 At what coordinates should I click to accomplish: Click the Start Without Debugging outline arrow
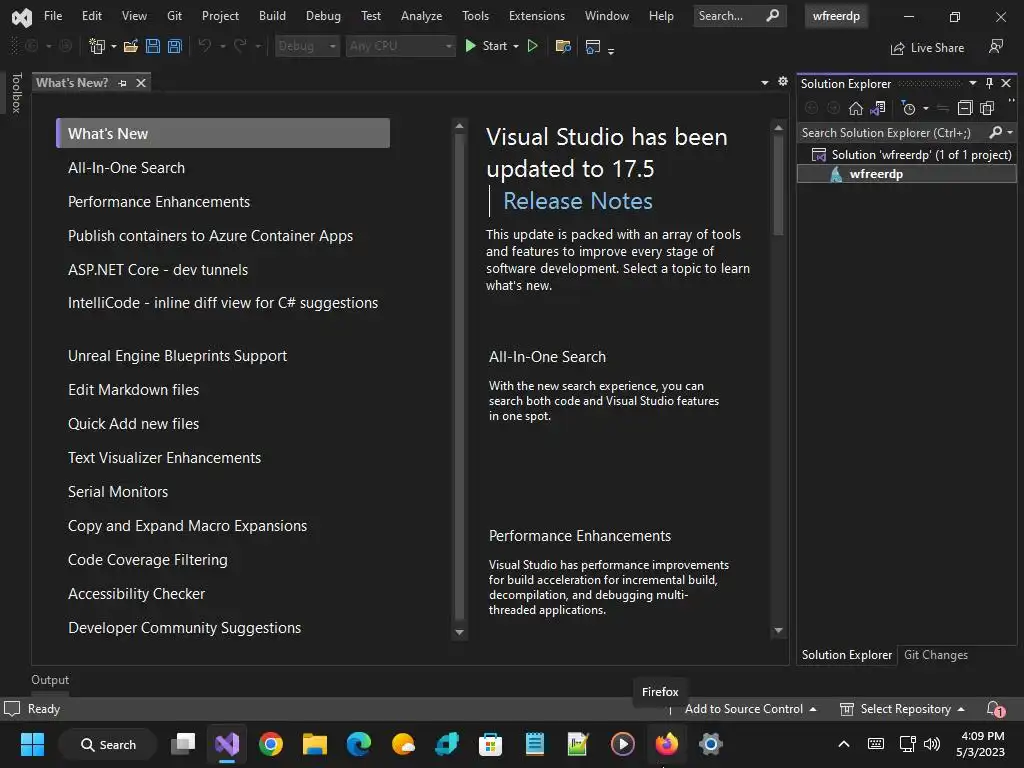532,46
